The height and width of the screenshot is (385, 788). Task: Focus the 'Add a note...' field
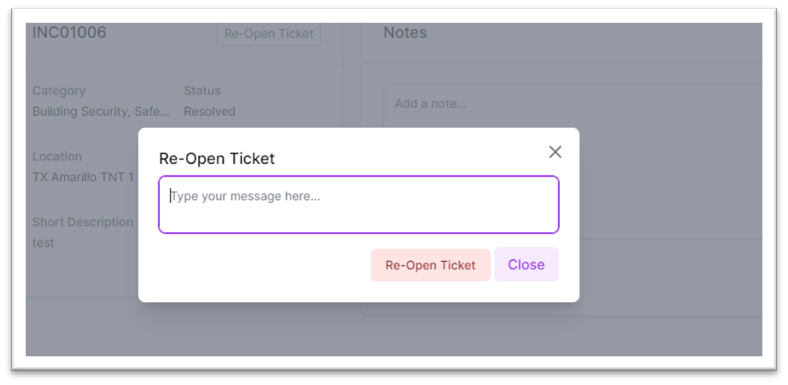coord(572,106)
